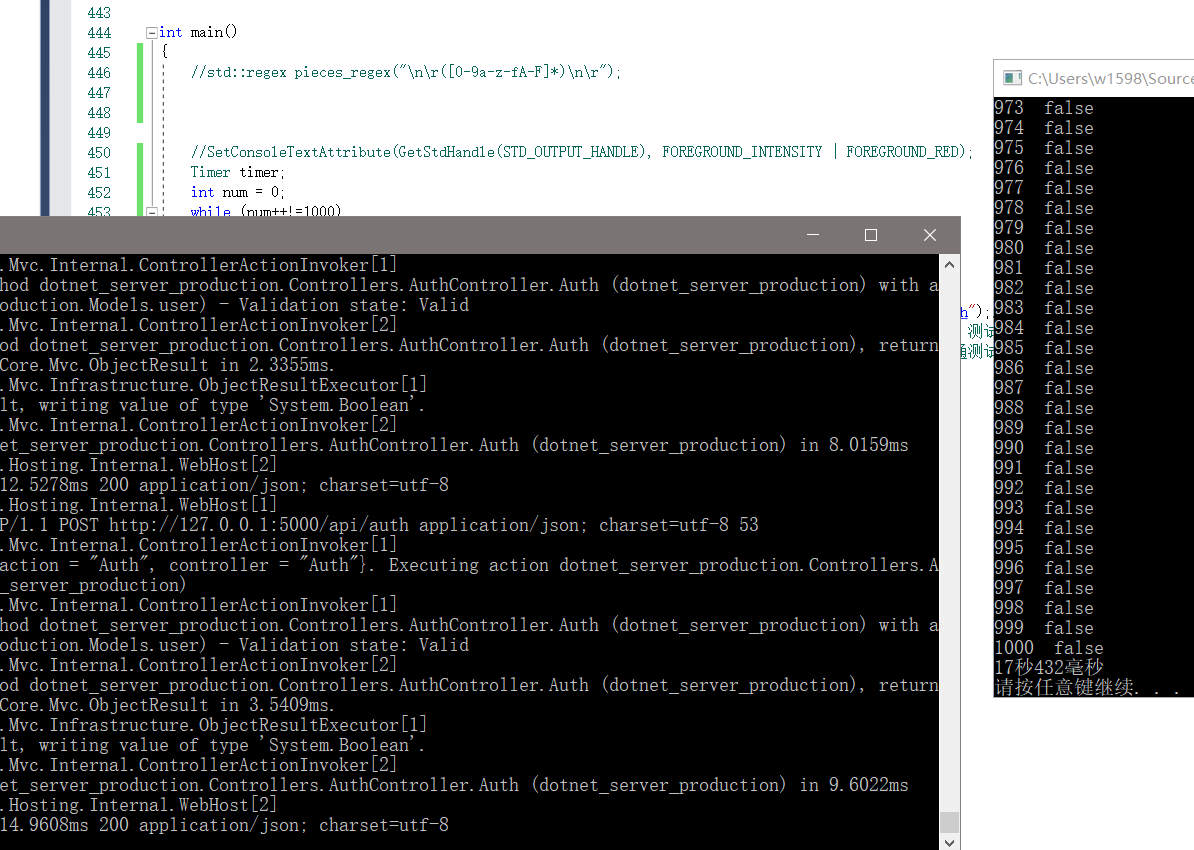Click the '12.5278ms 200 application/json' log line
1194x850 pixels.
225,485
